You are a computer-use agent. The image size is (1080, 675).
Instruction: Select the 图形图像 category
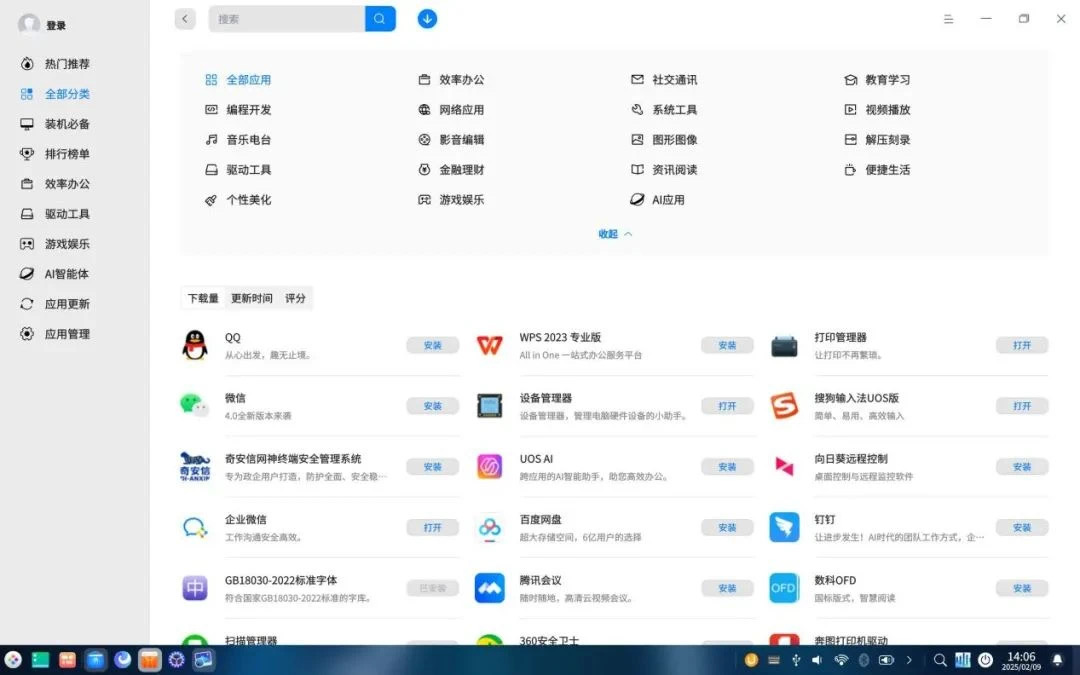(664, 140)
